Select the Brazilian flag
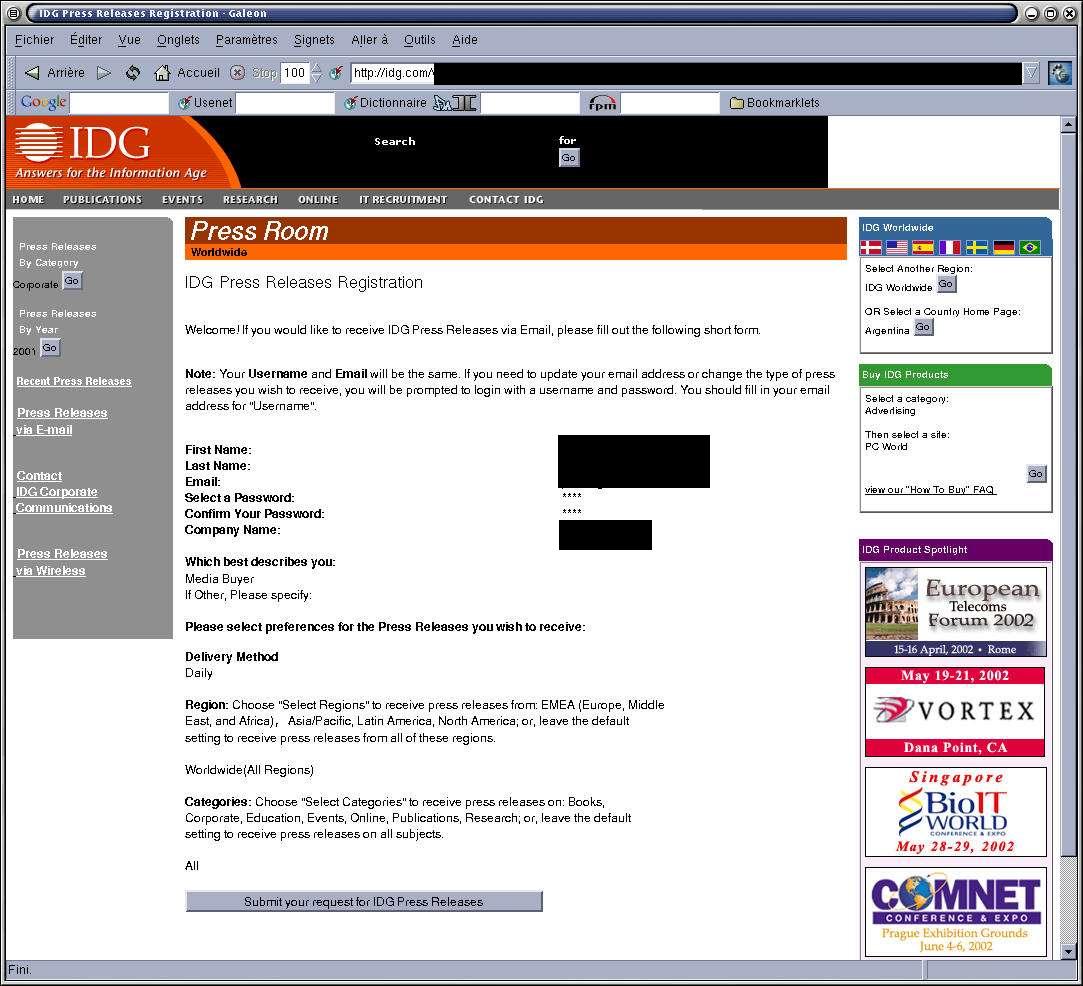This screenshot has width=1083, height=986. pyautogui.click(x=1030, y=247)
